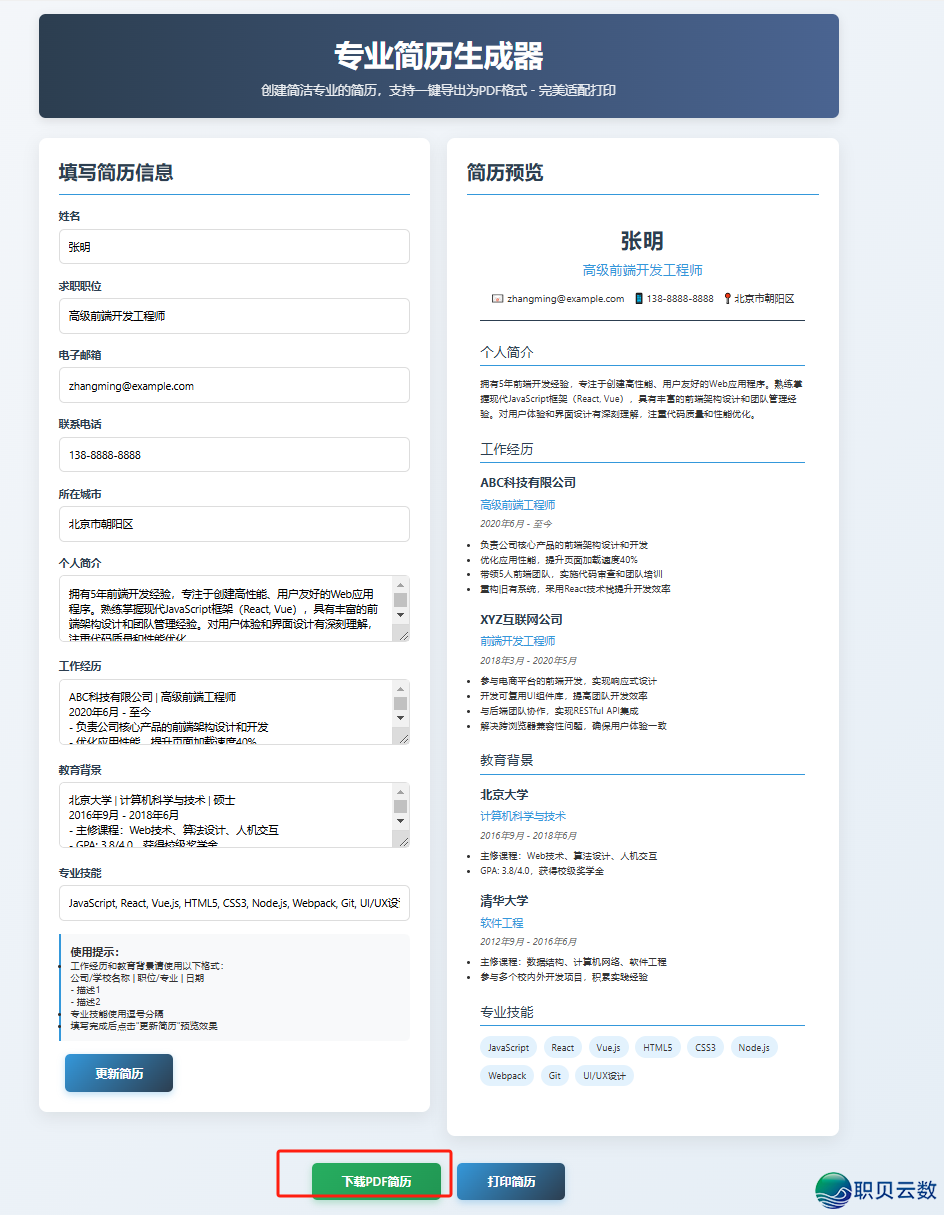This screenshot has height=1215, width=944.
Task: Click the date 2012年9月 - 2016年6月
Action: 529,941
